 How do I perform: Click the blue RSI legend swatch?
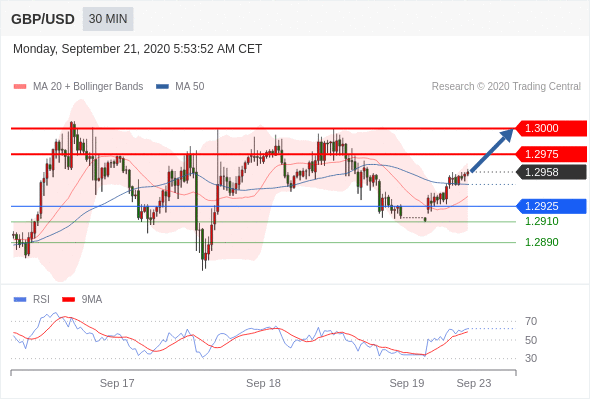click(x=20, y=300)
